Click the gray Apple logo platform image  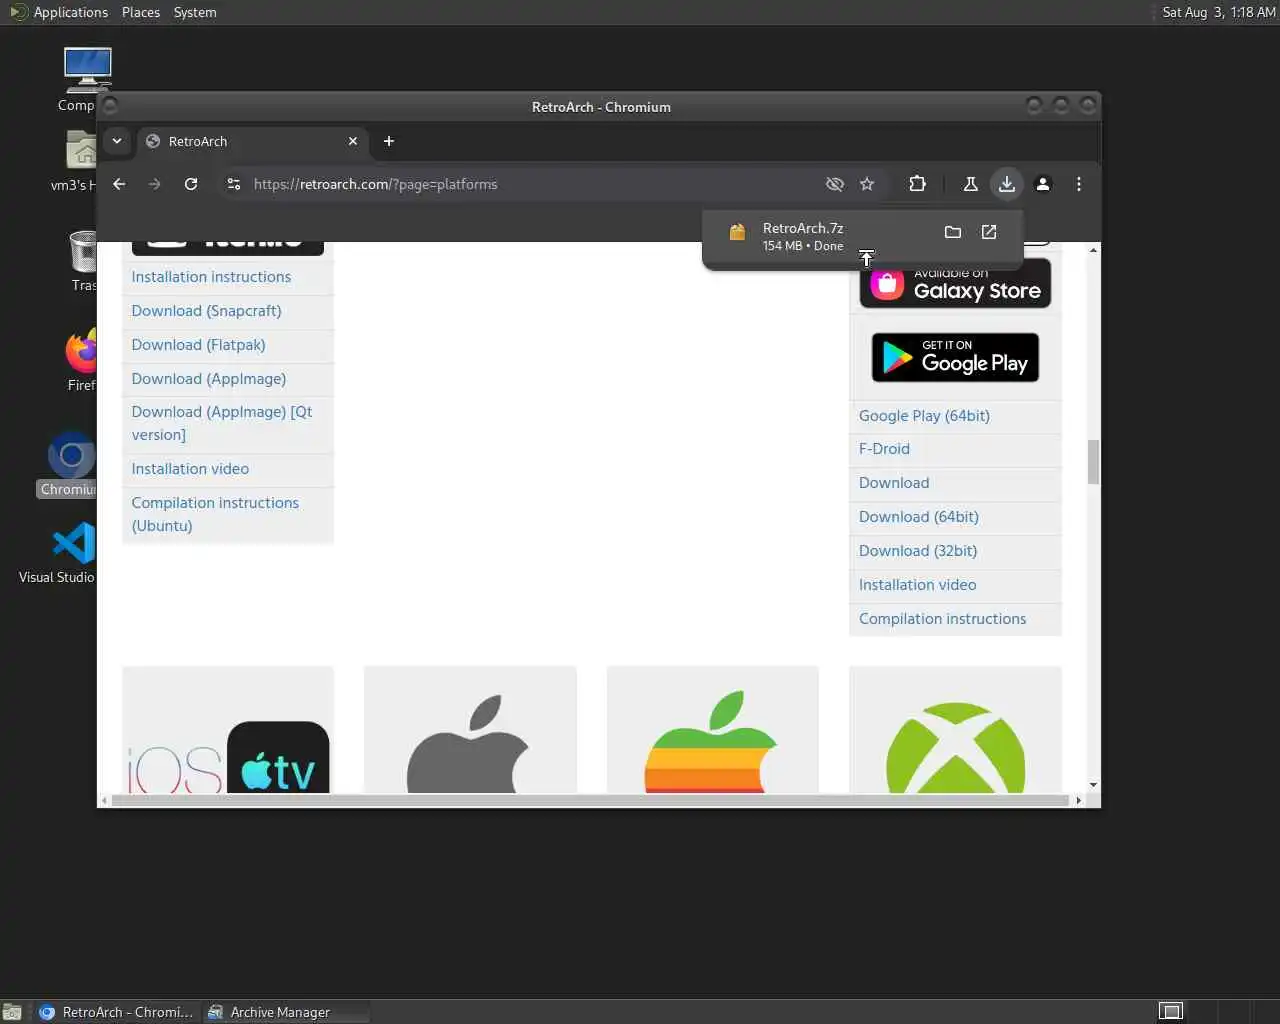pyautogui.click(x=470, y=730)
